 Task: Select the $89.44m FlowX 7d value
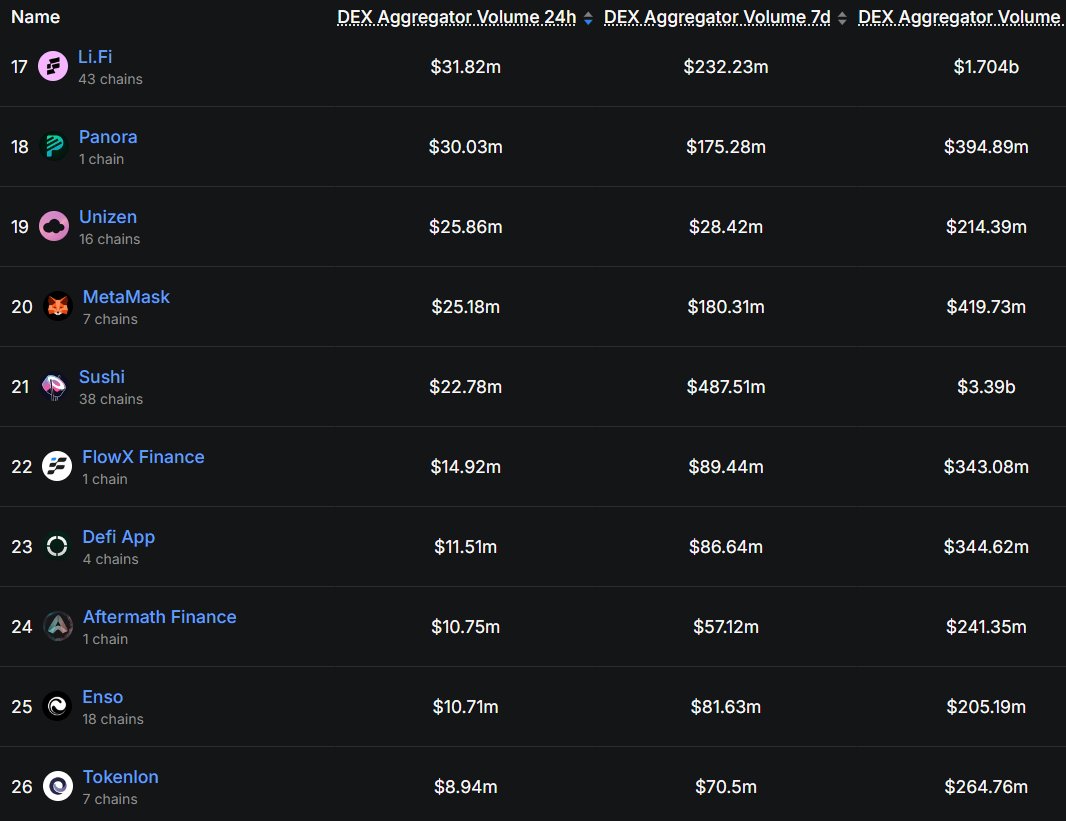tap(726, 466)
